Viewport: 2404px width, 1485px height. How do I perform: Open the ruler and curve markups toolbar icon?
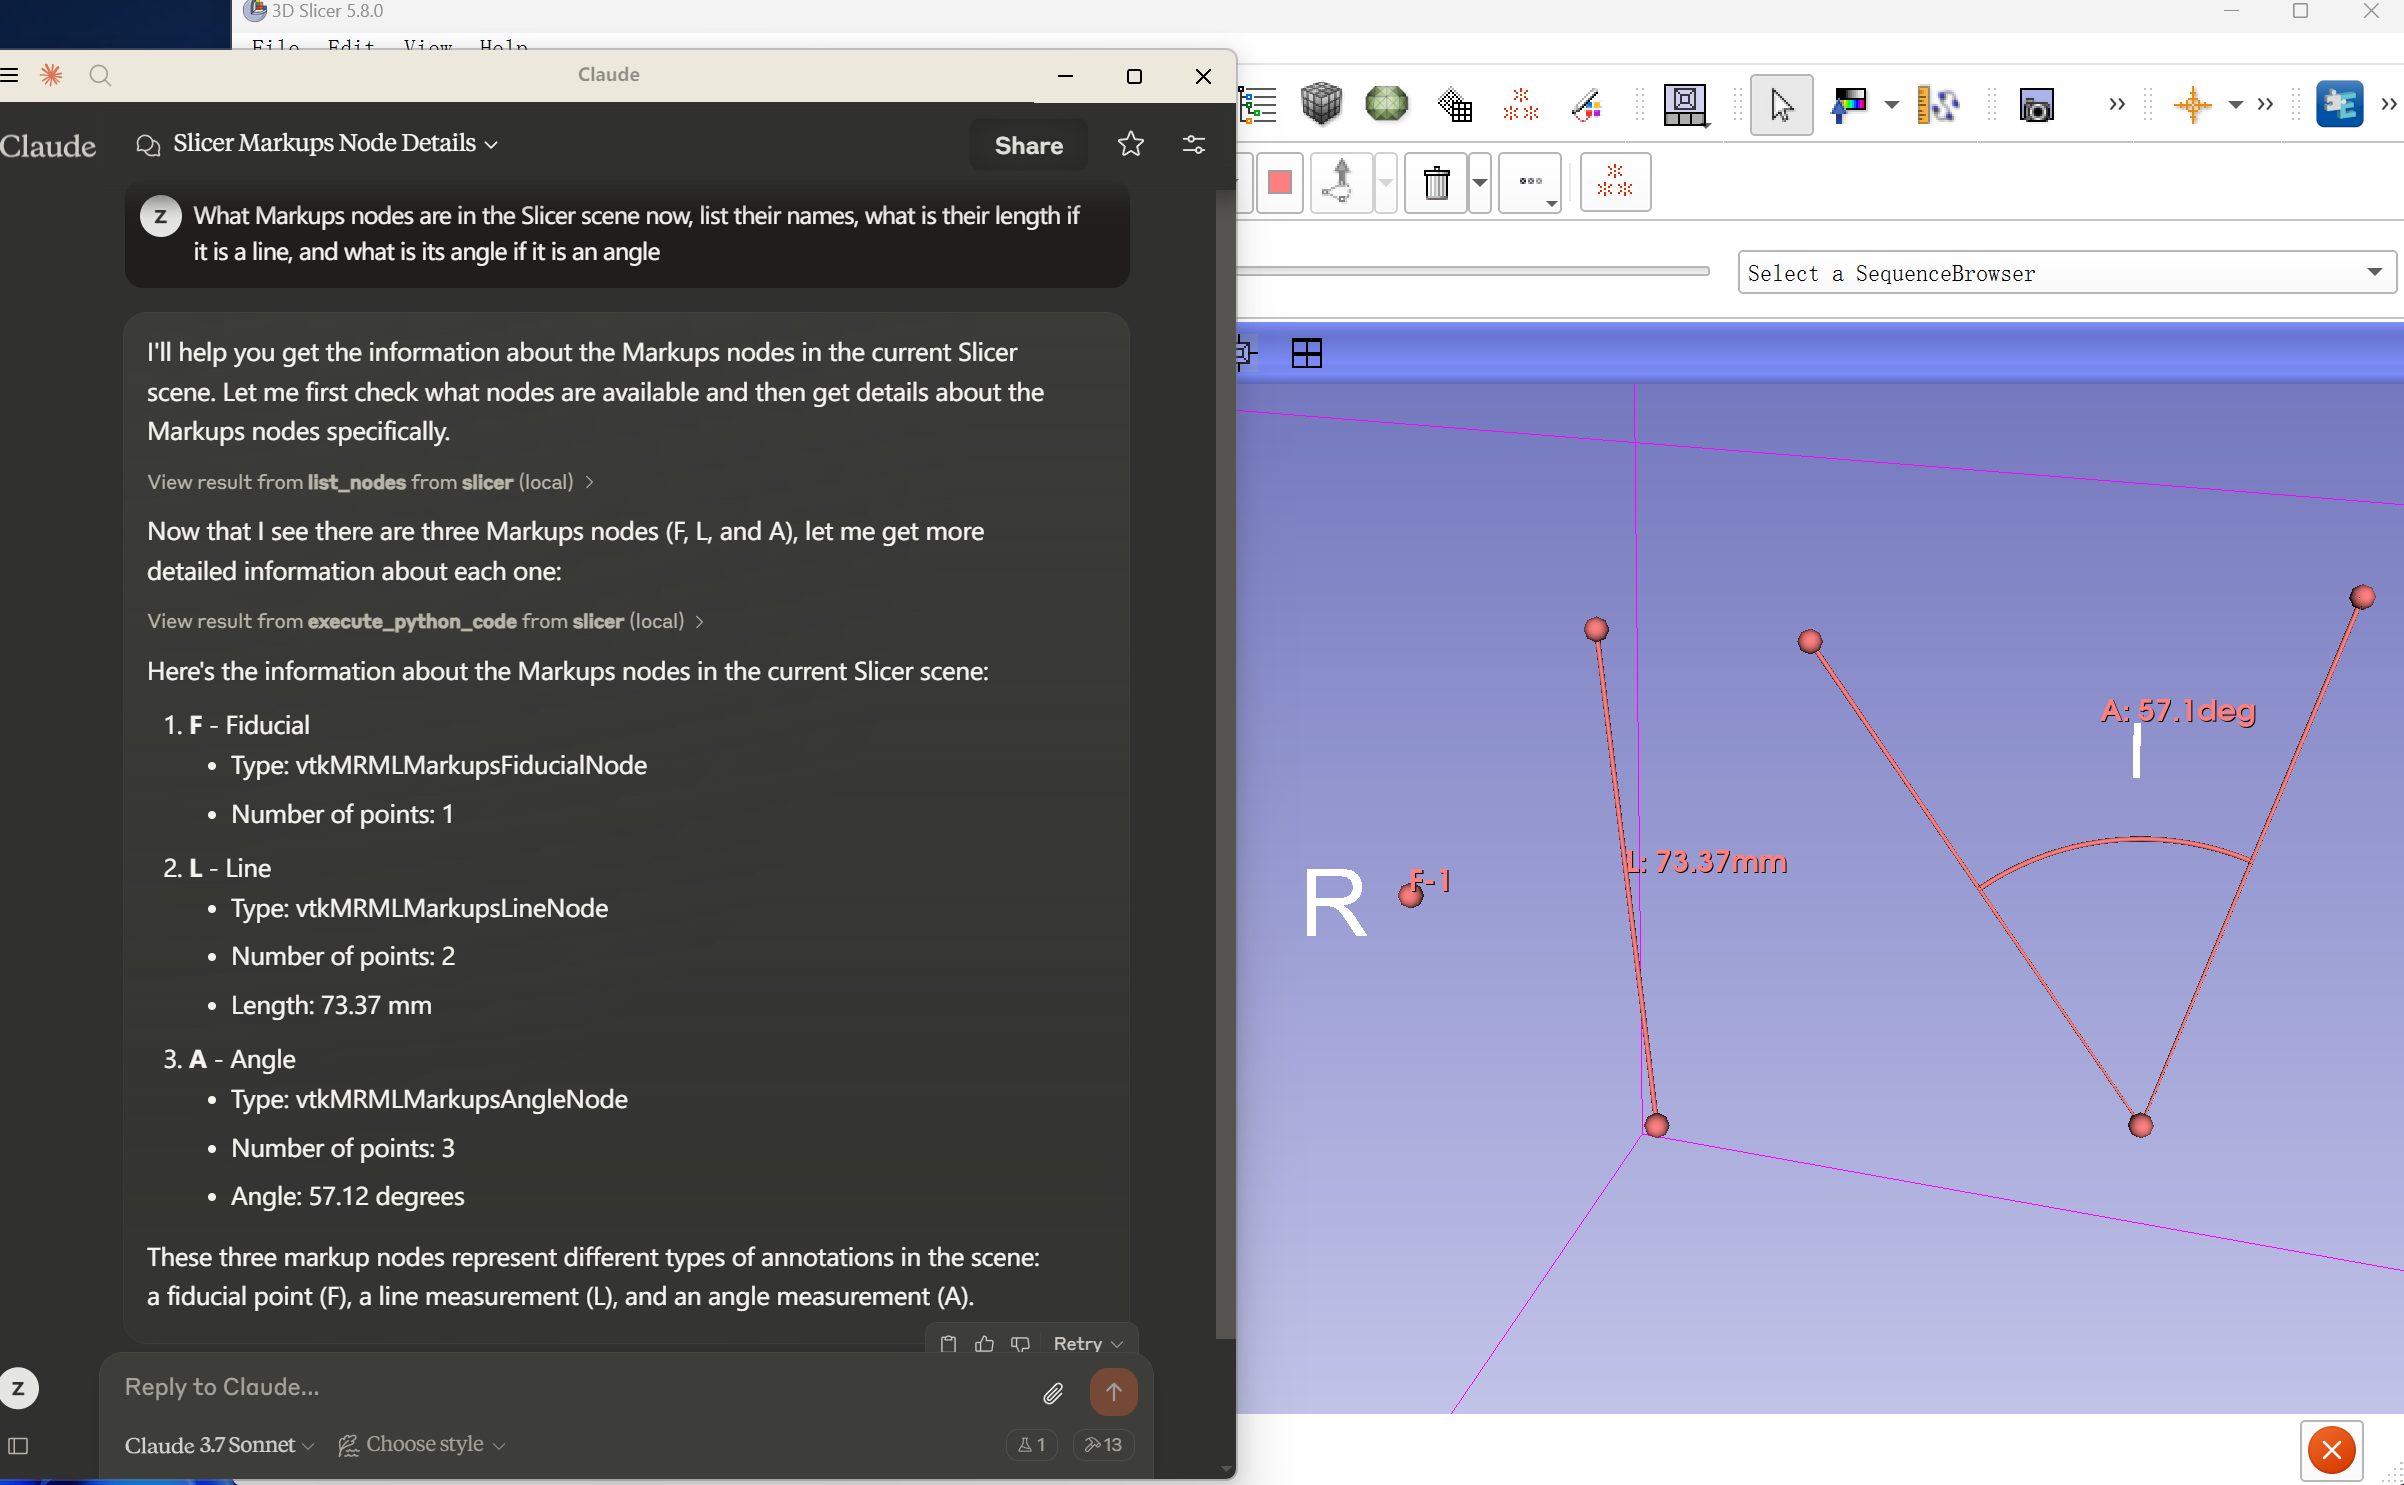point(1937,104)
